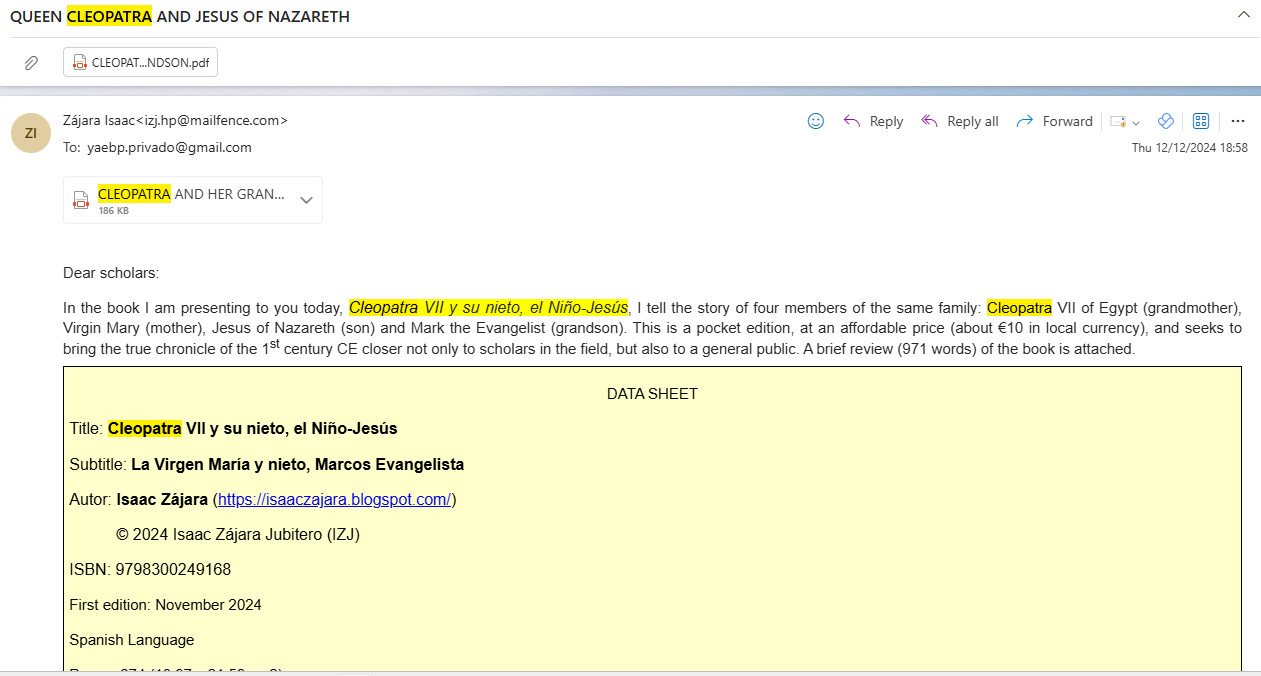This screenshot has height=676, width=1261.
Task: Open isaaczajara.blogspot.com link
Action: pyautogui.click(x=335, y=499)
